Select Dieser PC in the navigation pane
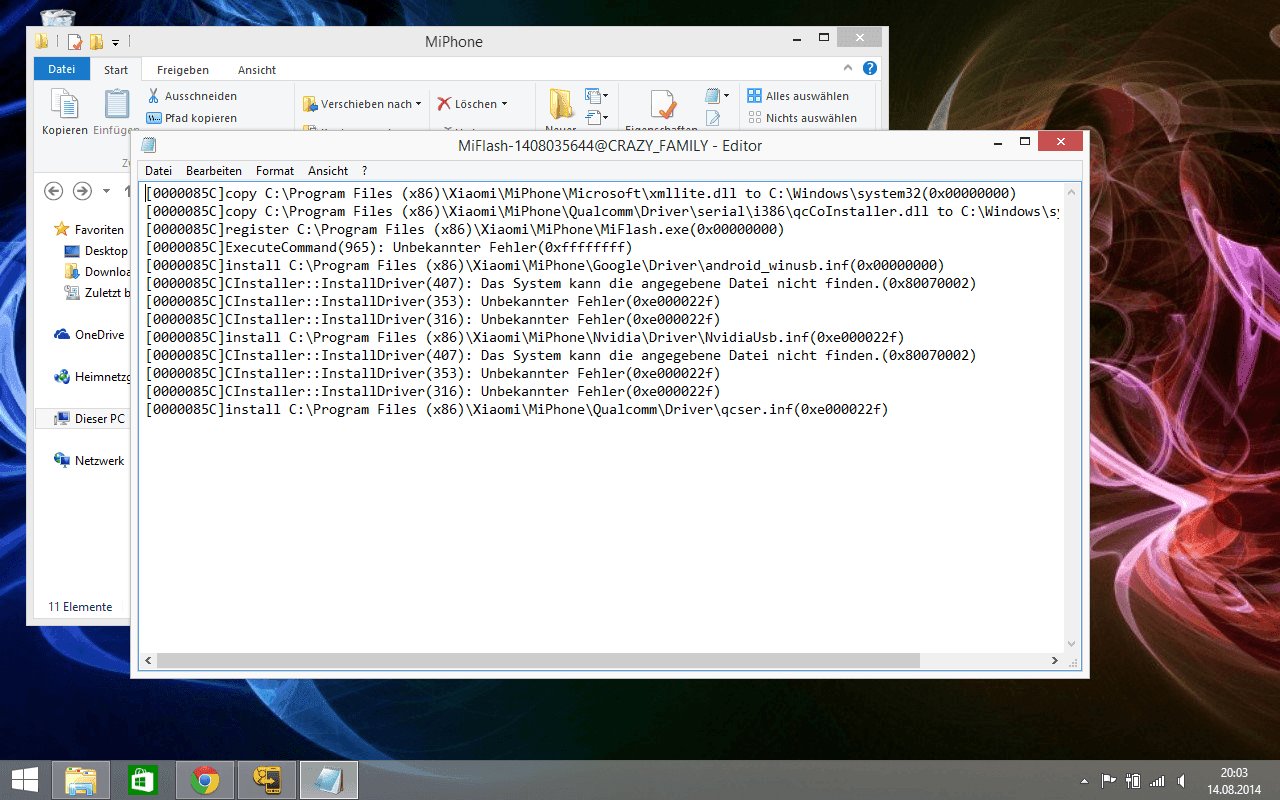The height and width of the screenshot is (800, 1280). (x=89, y=419)
